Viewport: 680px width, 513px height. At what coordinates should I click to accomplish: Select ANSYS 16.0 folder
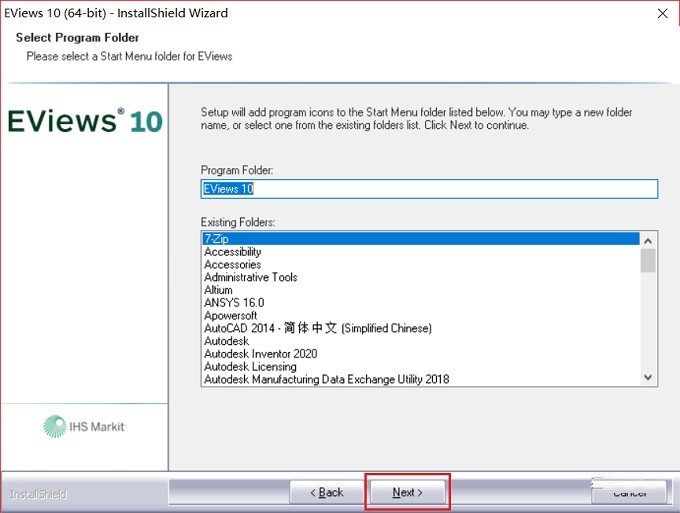click(421, 303)
